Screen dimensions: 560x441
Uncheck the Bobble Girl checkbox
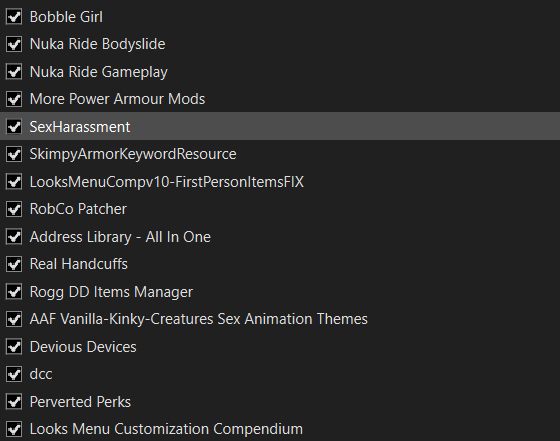14,17
